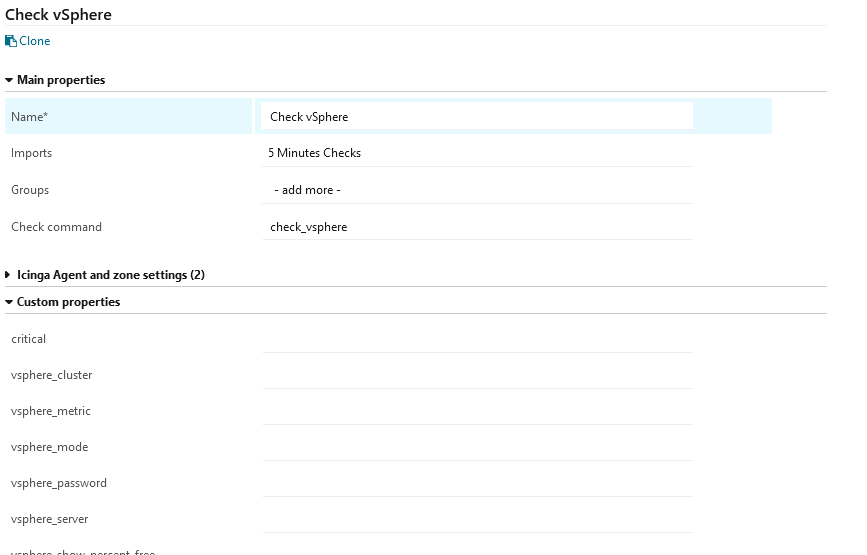Collapse the Main properties section

click(55, 80)
